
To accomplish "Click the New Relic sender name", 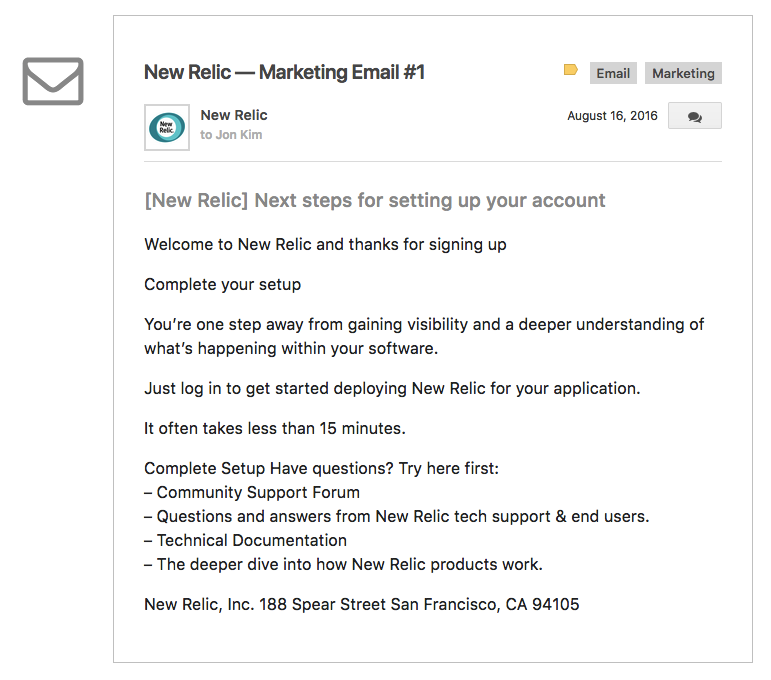I will pyautogui.click(x=234, y=115).
